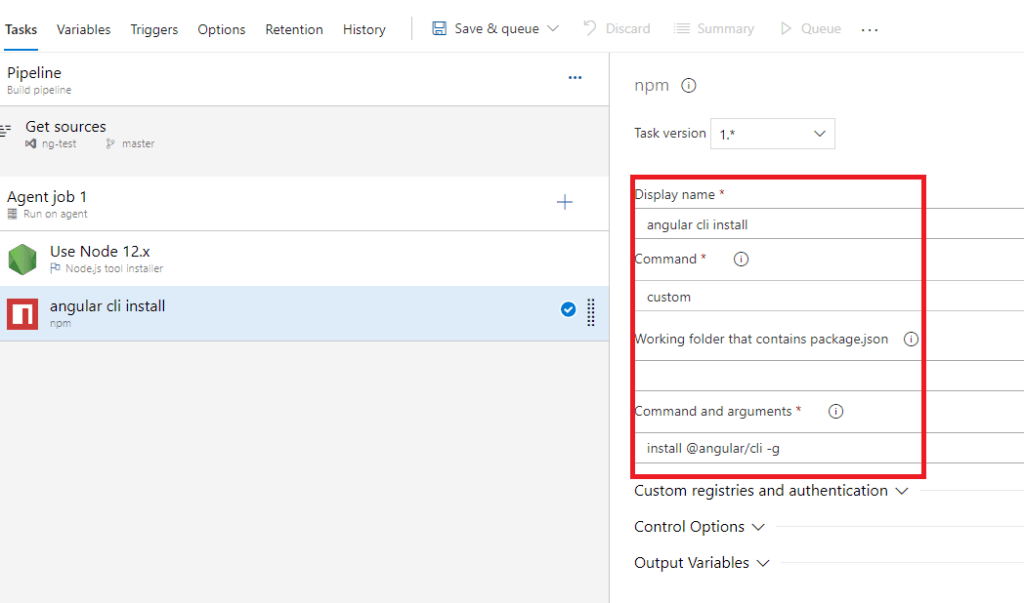Click the Summary button
Screen dimensions: 1024x603
click(714, 29)
